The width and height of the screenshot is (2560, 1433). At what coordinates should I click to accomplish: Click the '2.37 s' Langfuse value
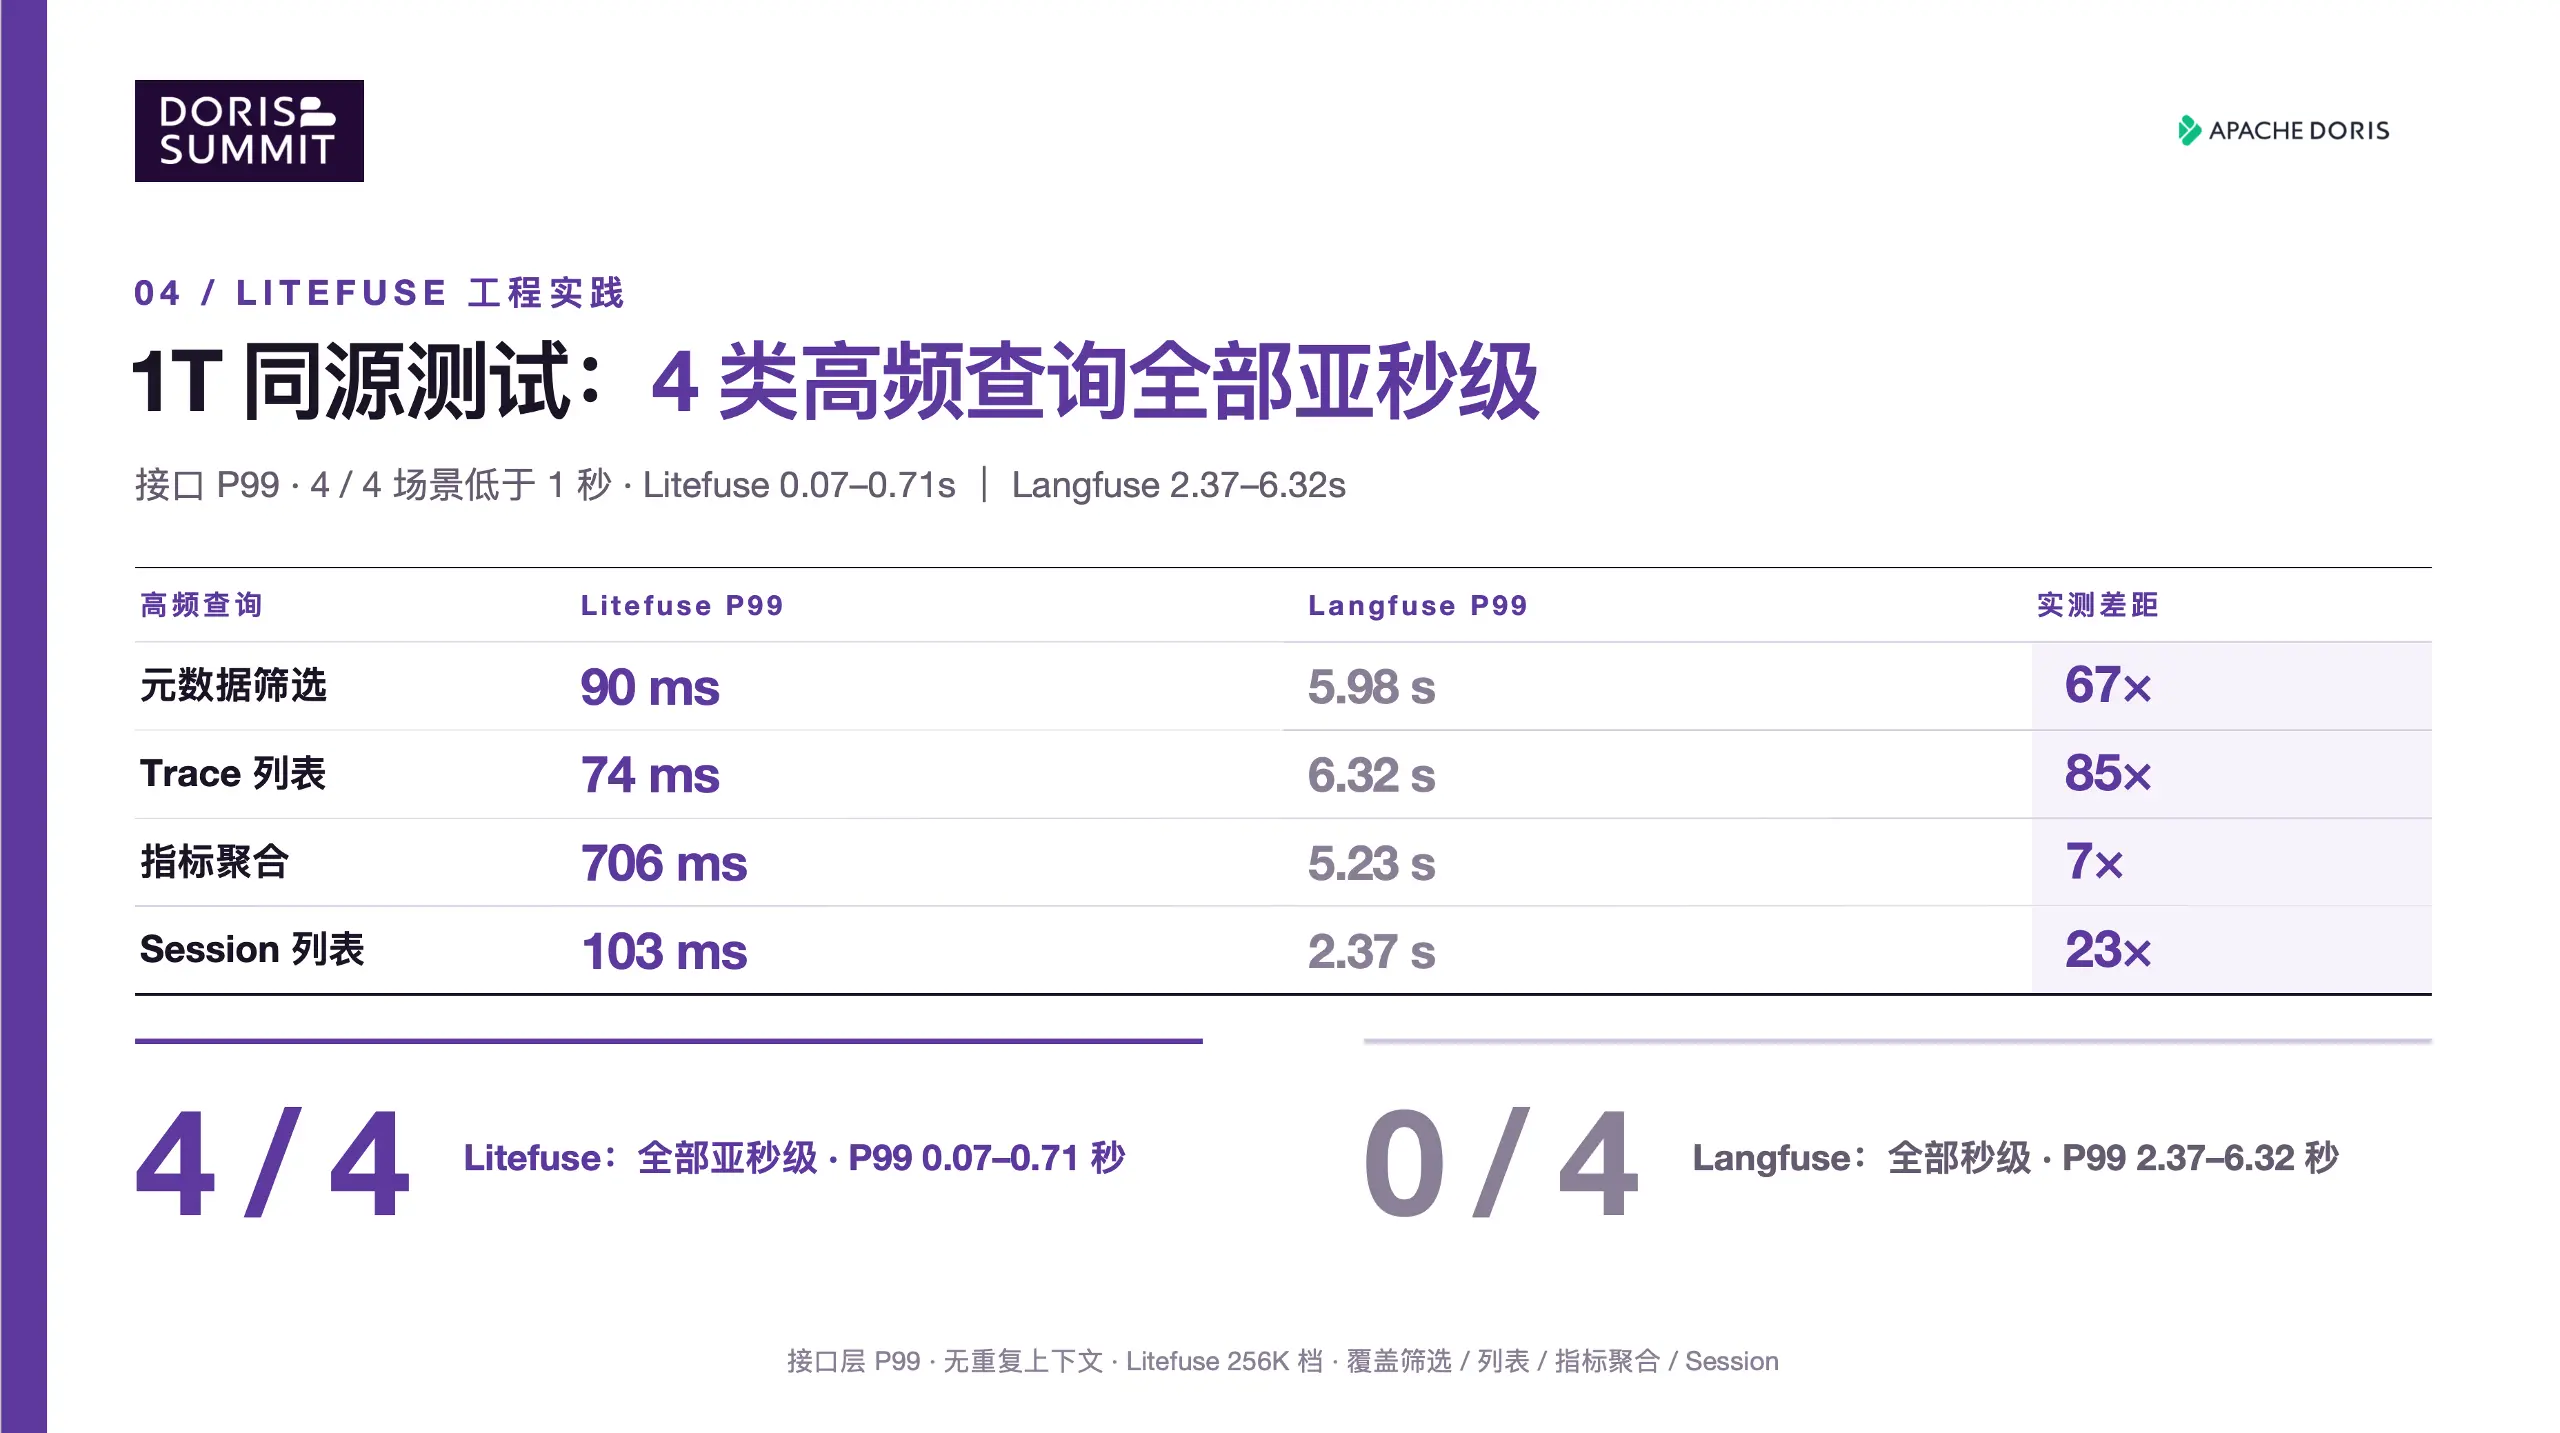point(1371,951)
